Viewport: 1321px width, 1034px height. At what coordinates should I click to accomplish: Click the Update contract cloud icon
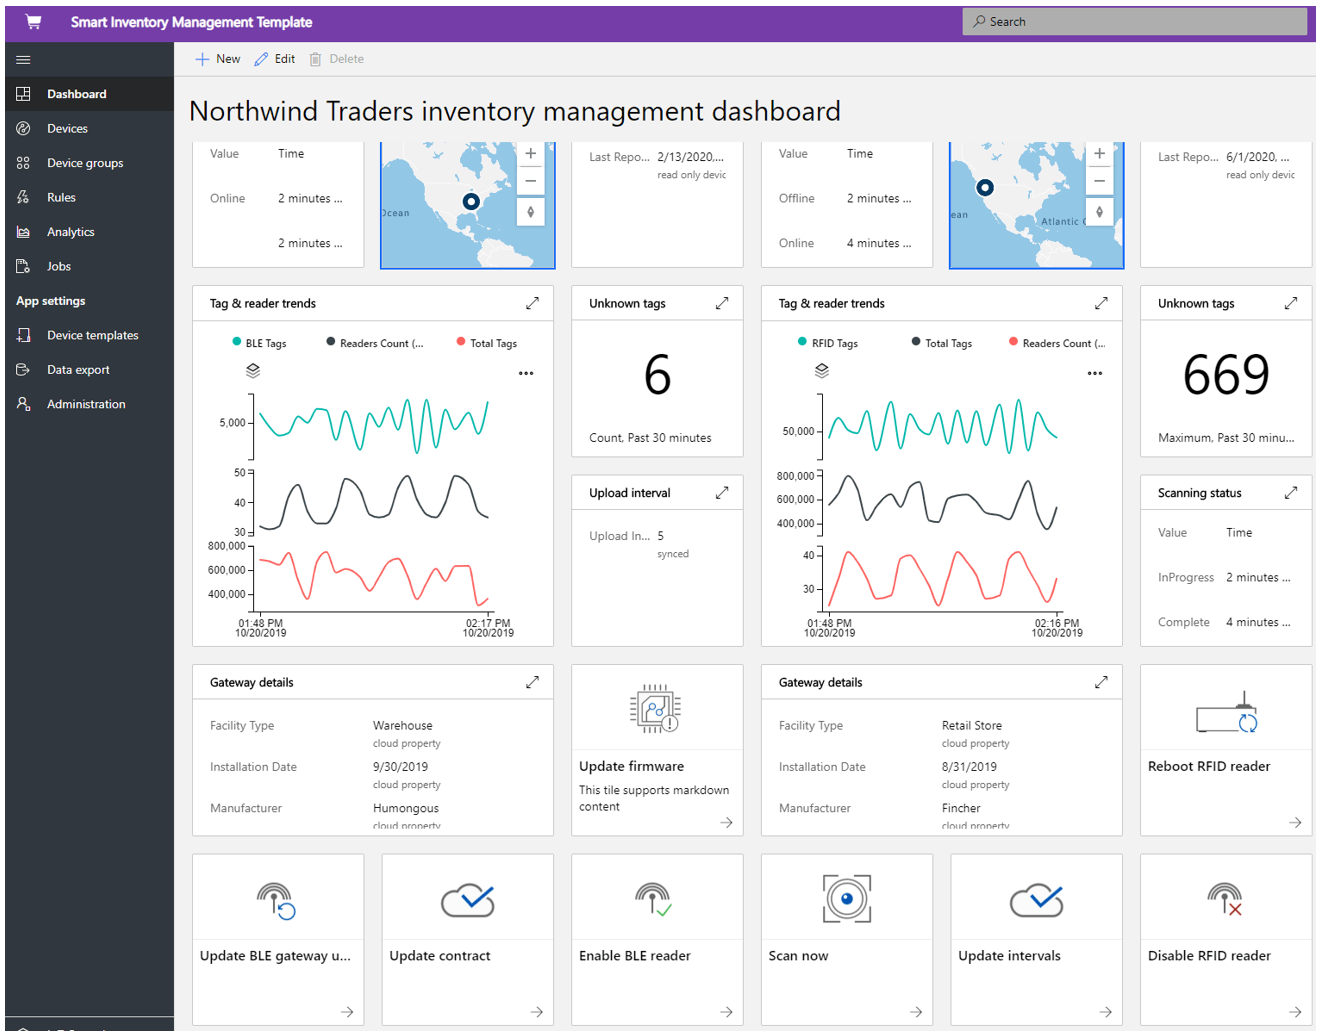point(468,900)
